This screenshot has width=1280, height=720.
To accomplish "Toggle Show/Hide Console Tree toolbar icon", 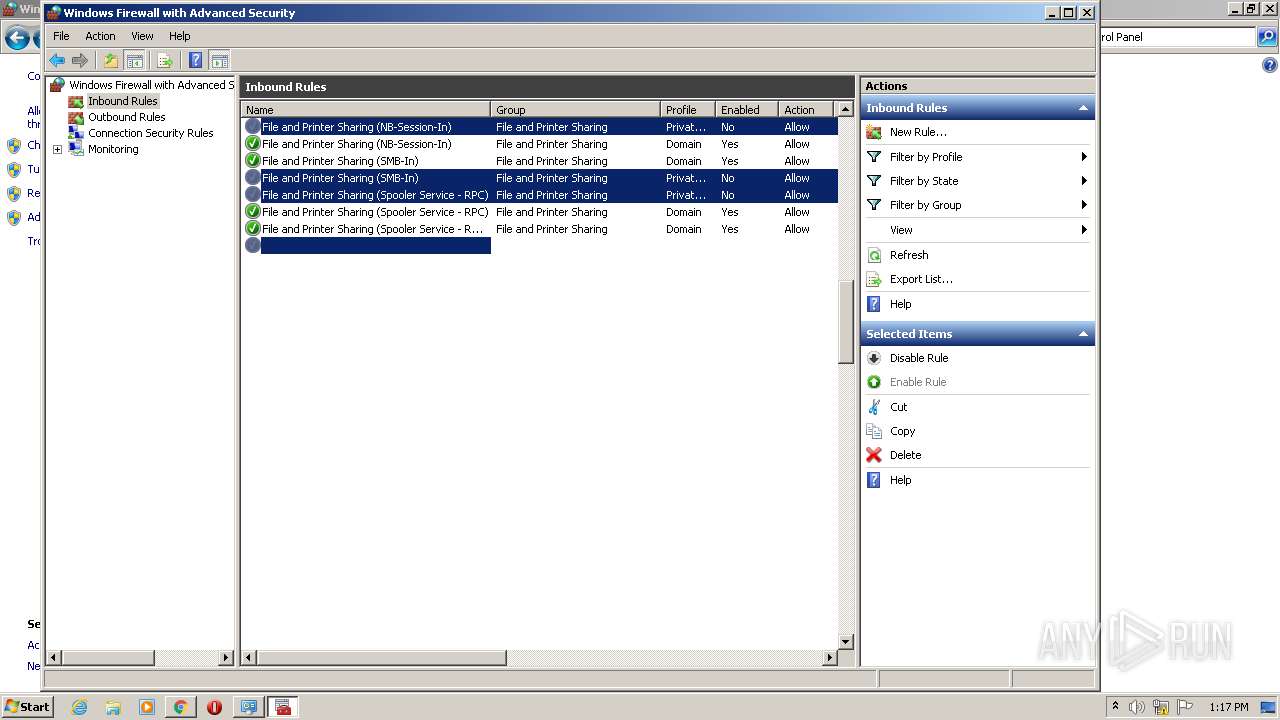I will (134, 61).
